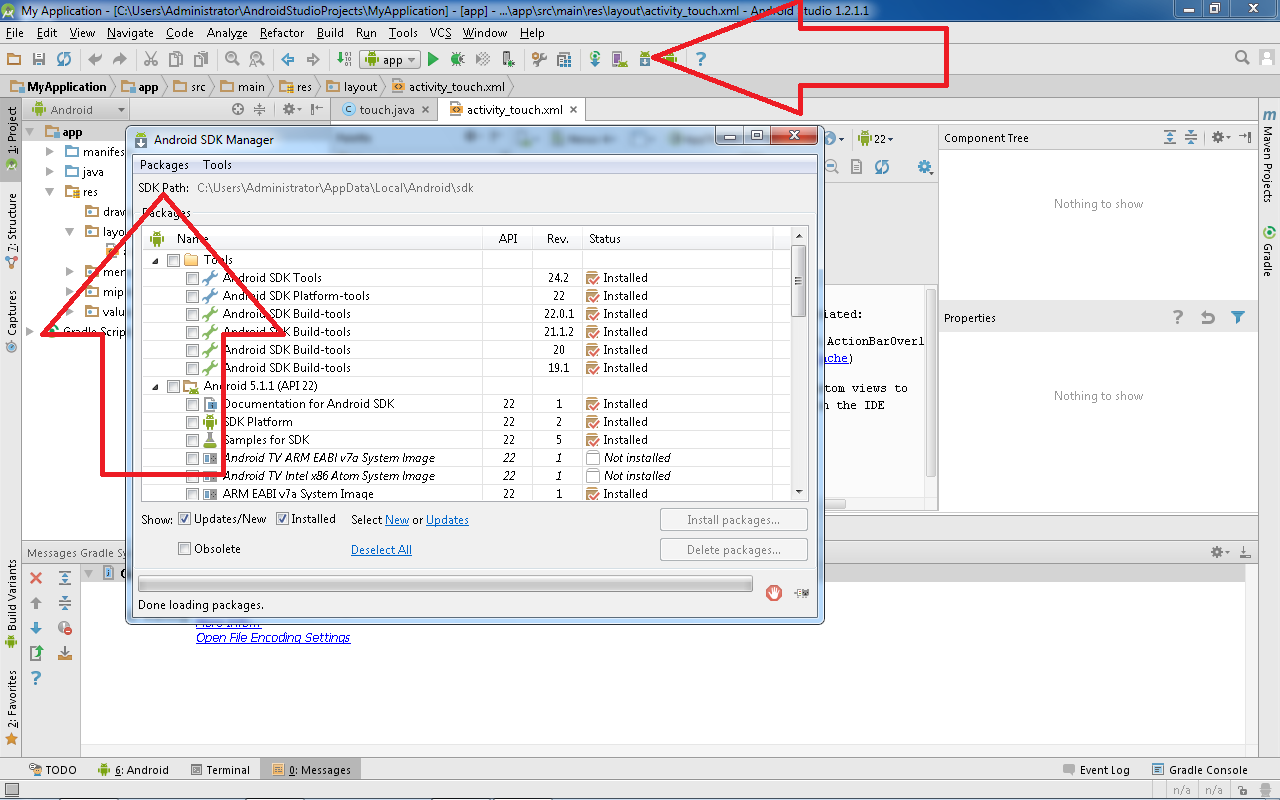Click the res breadcrumb in navigation bar
This screenshot has height=800, width=1280.
click(x=296, y=87)
